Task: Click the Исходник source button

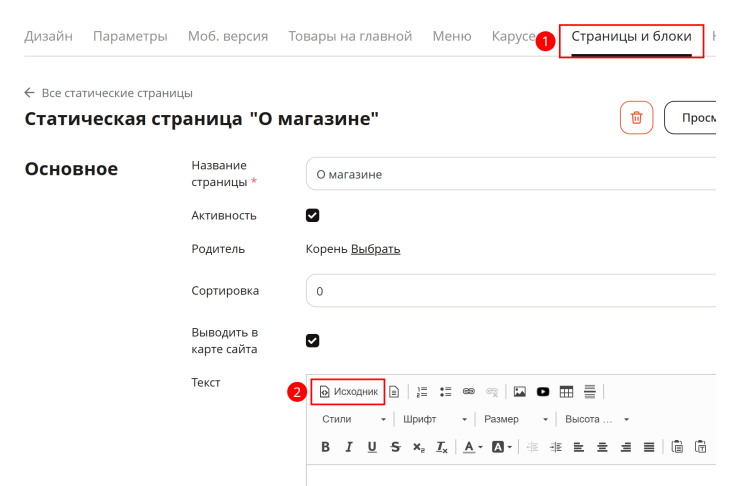Action: point(348,392)
